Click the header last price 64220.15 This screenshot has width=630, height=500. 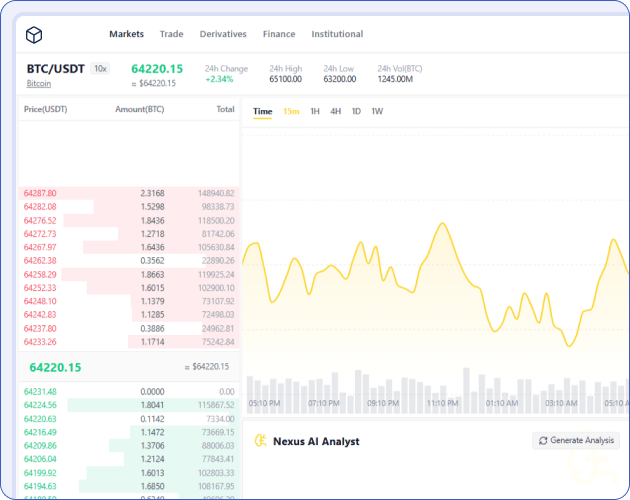[157, 69]
